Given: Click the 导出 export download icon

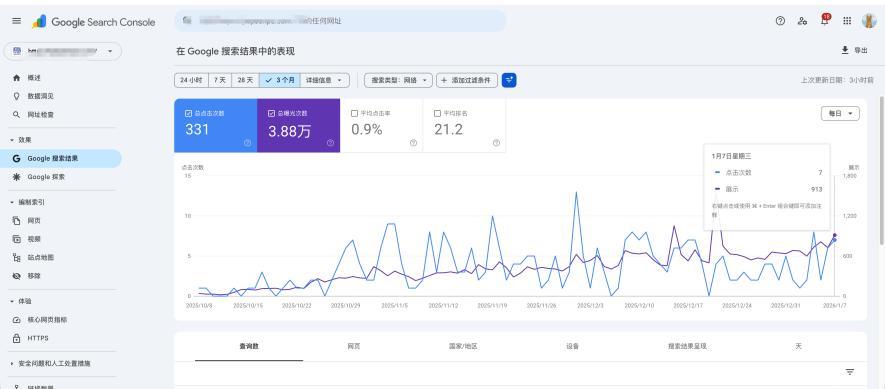Looking at the screenshot, I should coord(845,50).
